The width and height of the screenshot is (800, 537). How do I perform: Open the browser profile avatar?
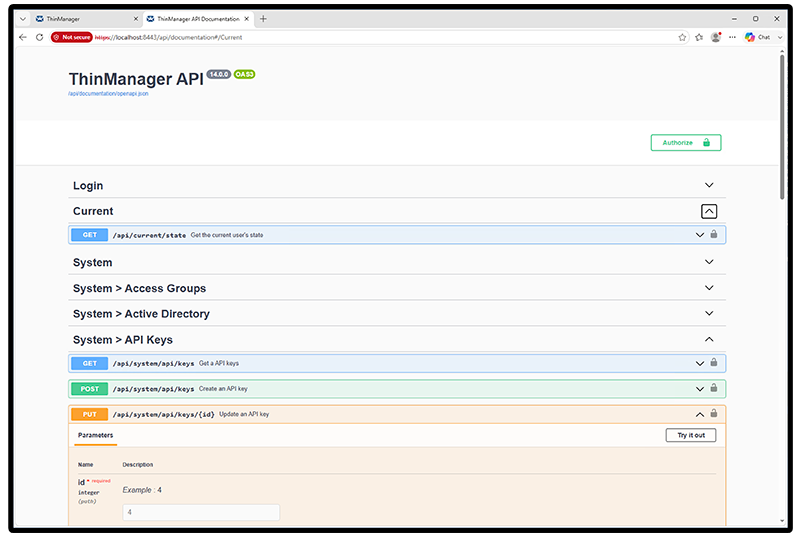pos(716,37)
